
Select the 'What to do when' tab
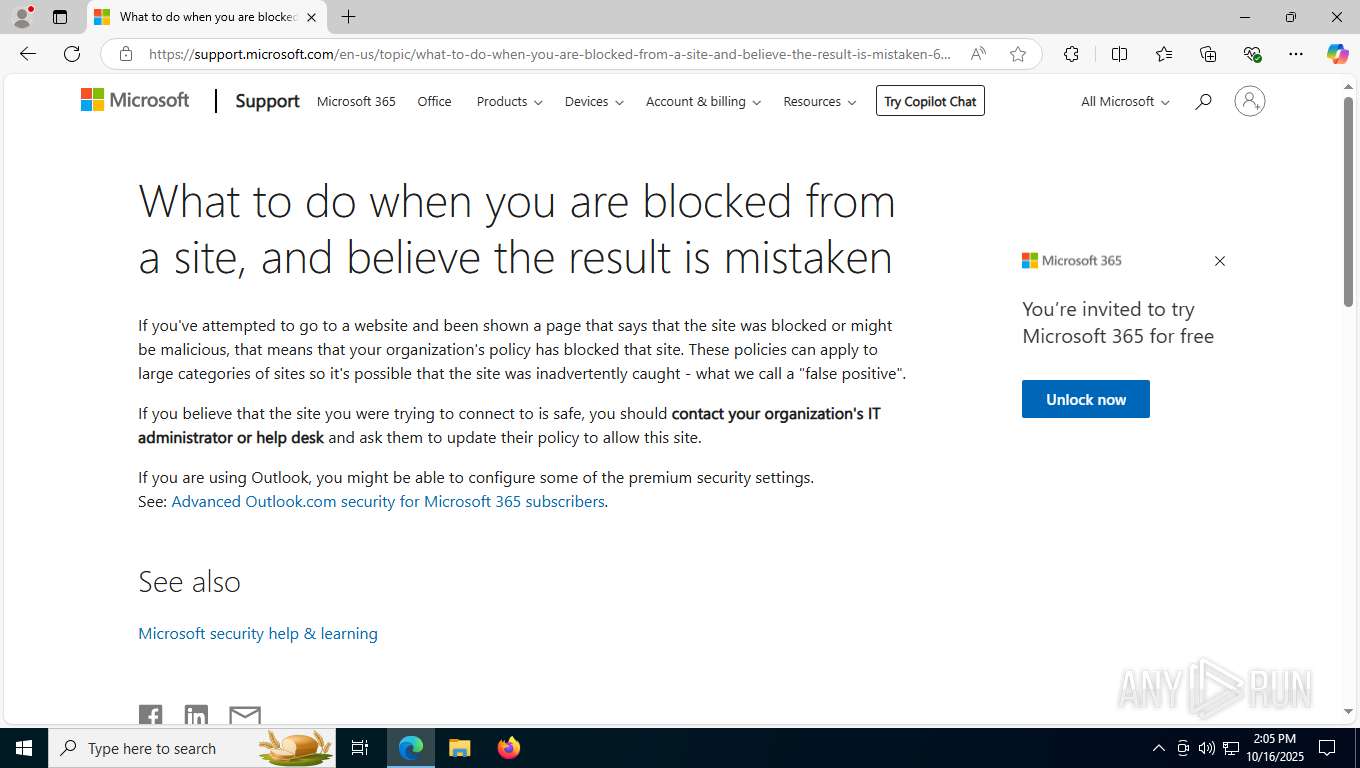tap(206, 17)
